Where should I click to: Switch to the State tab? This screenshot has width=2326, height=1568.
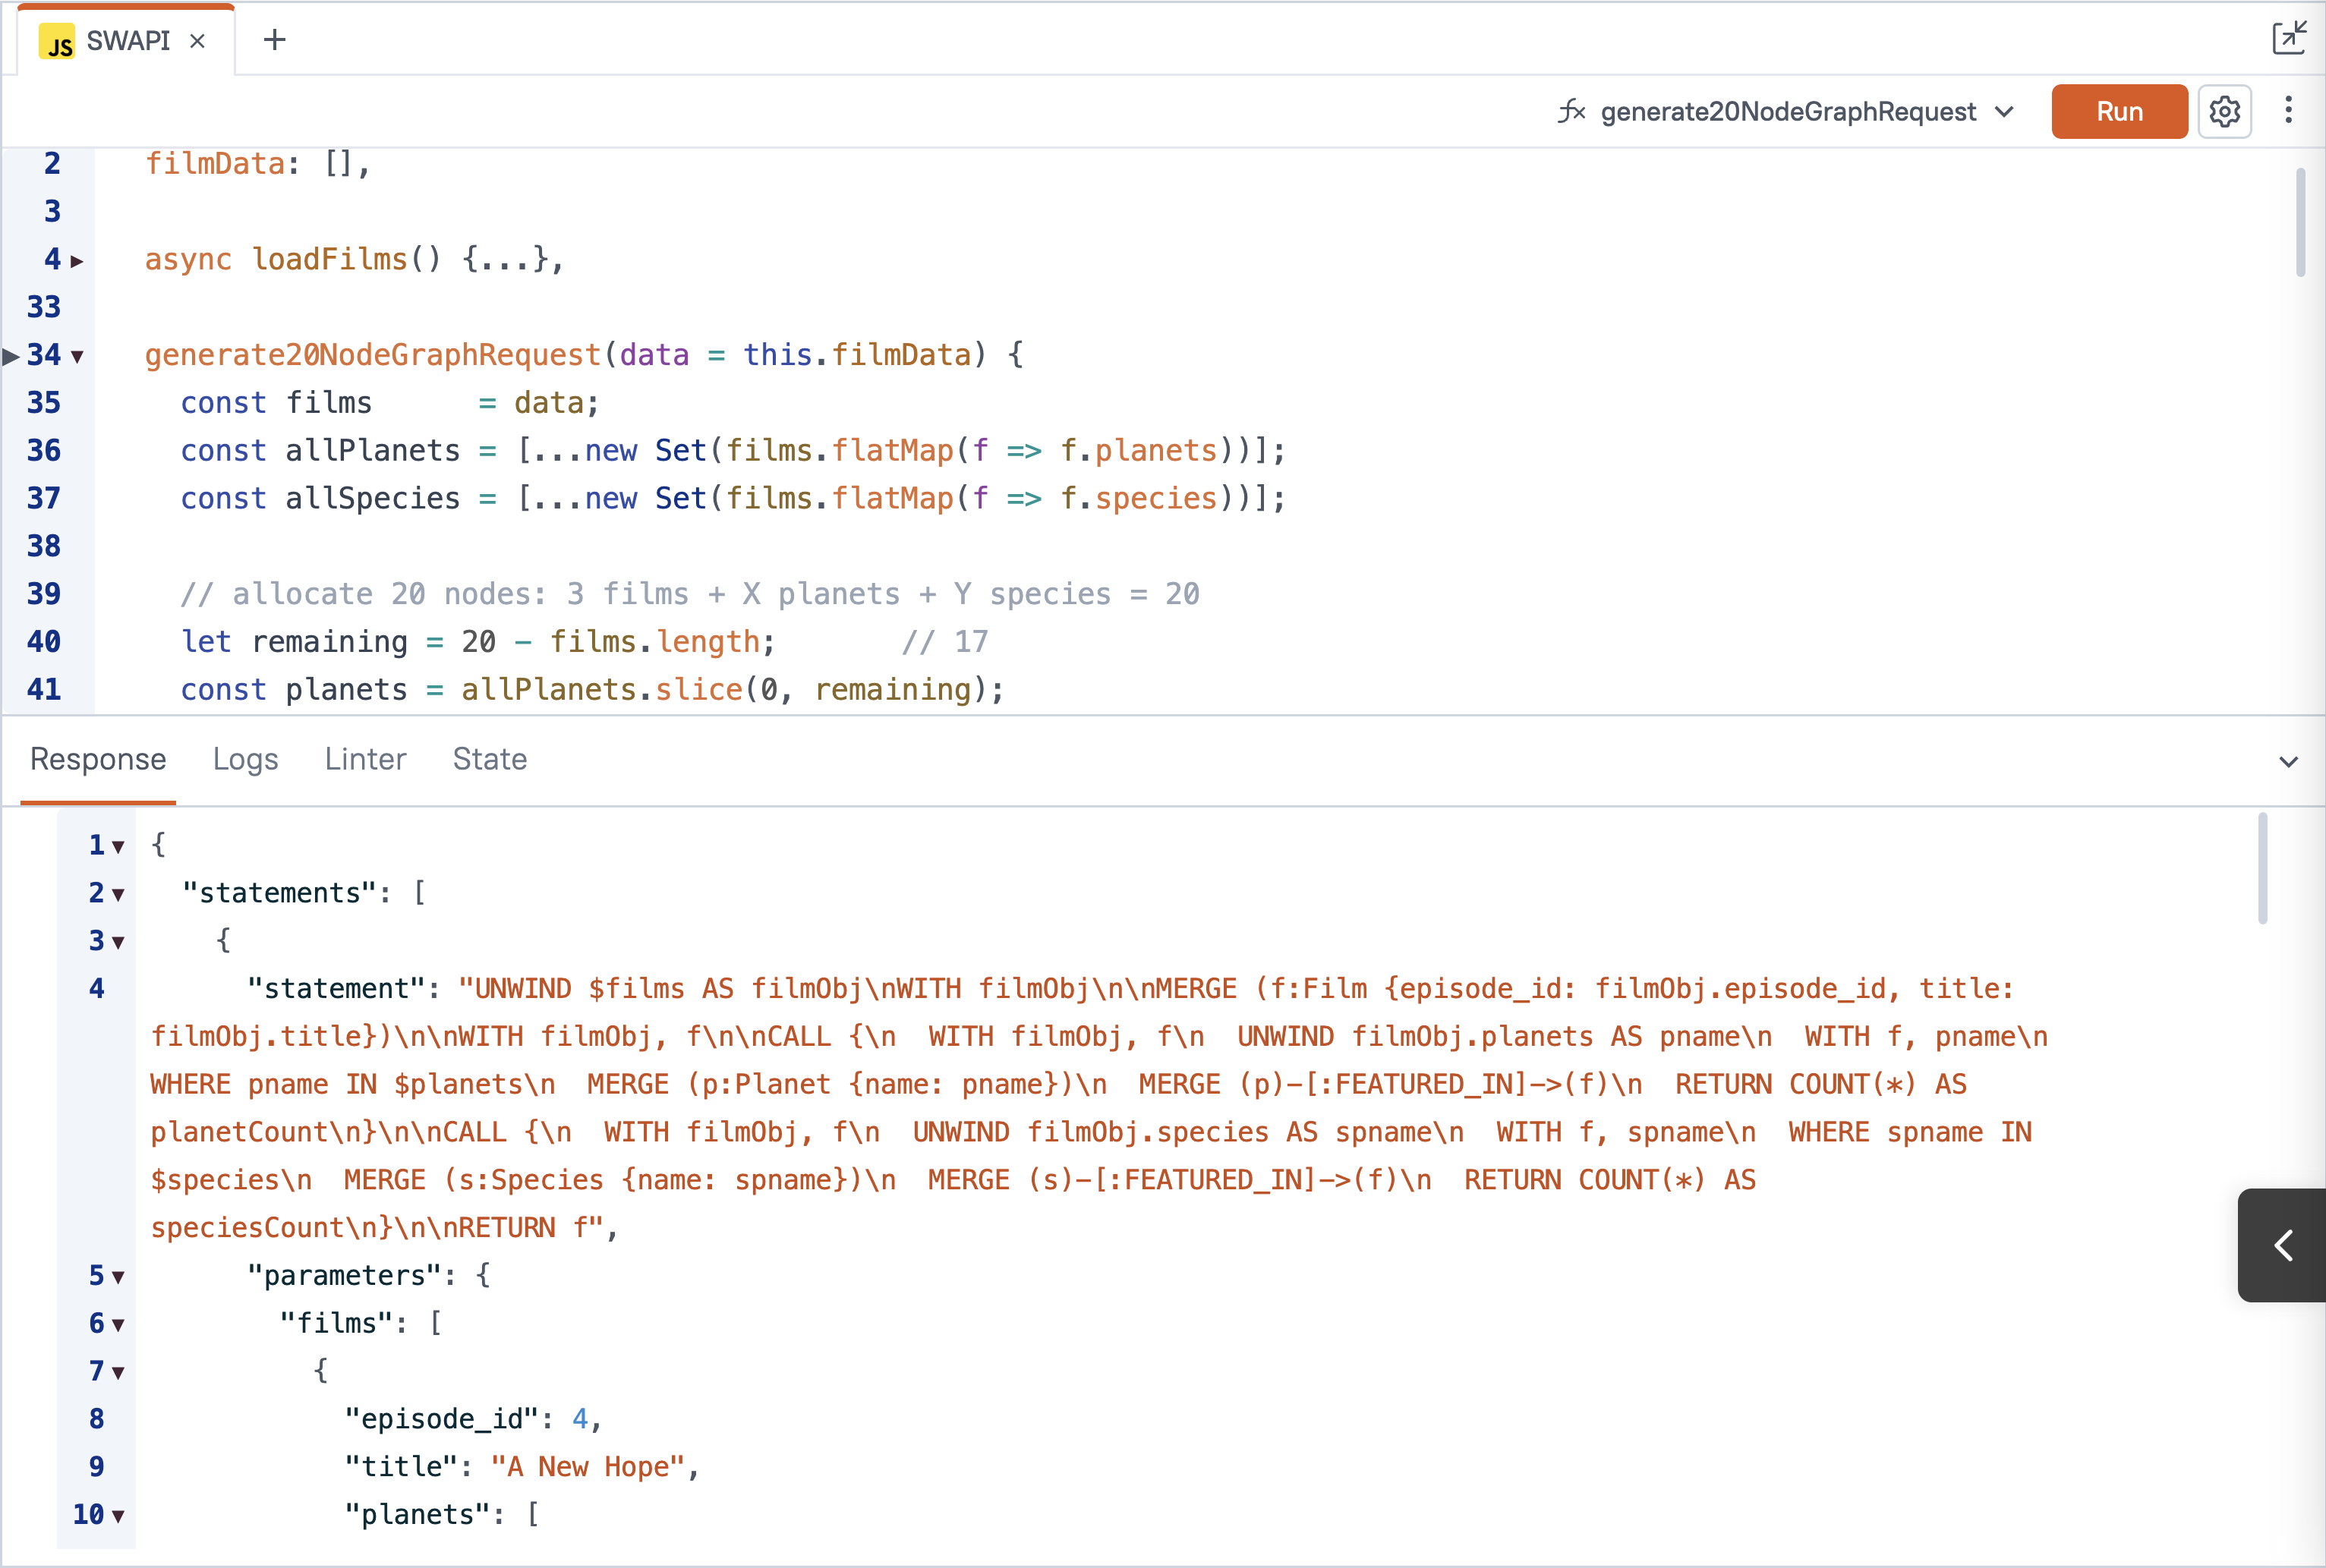pos(489,759)
